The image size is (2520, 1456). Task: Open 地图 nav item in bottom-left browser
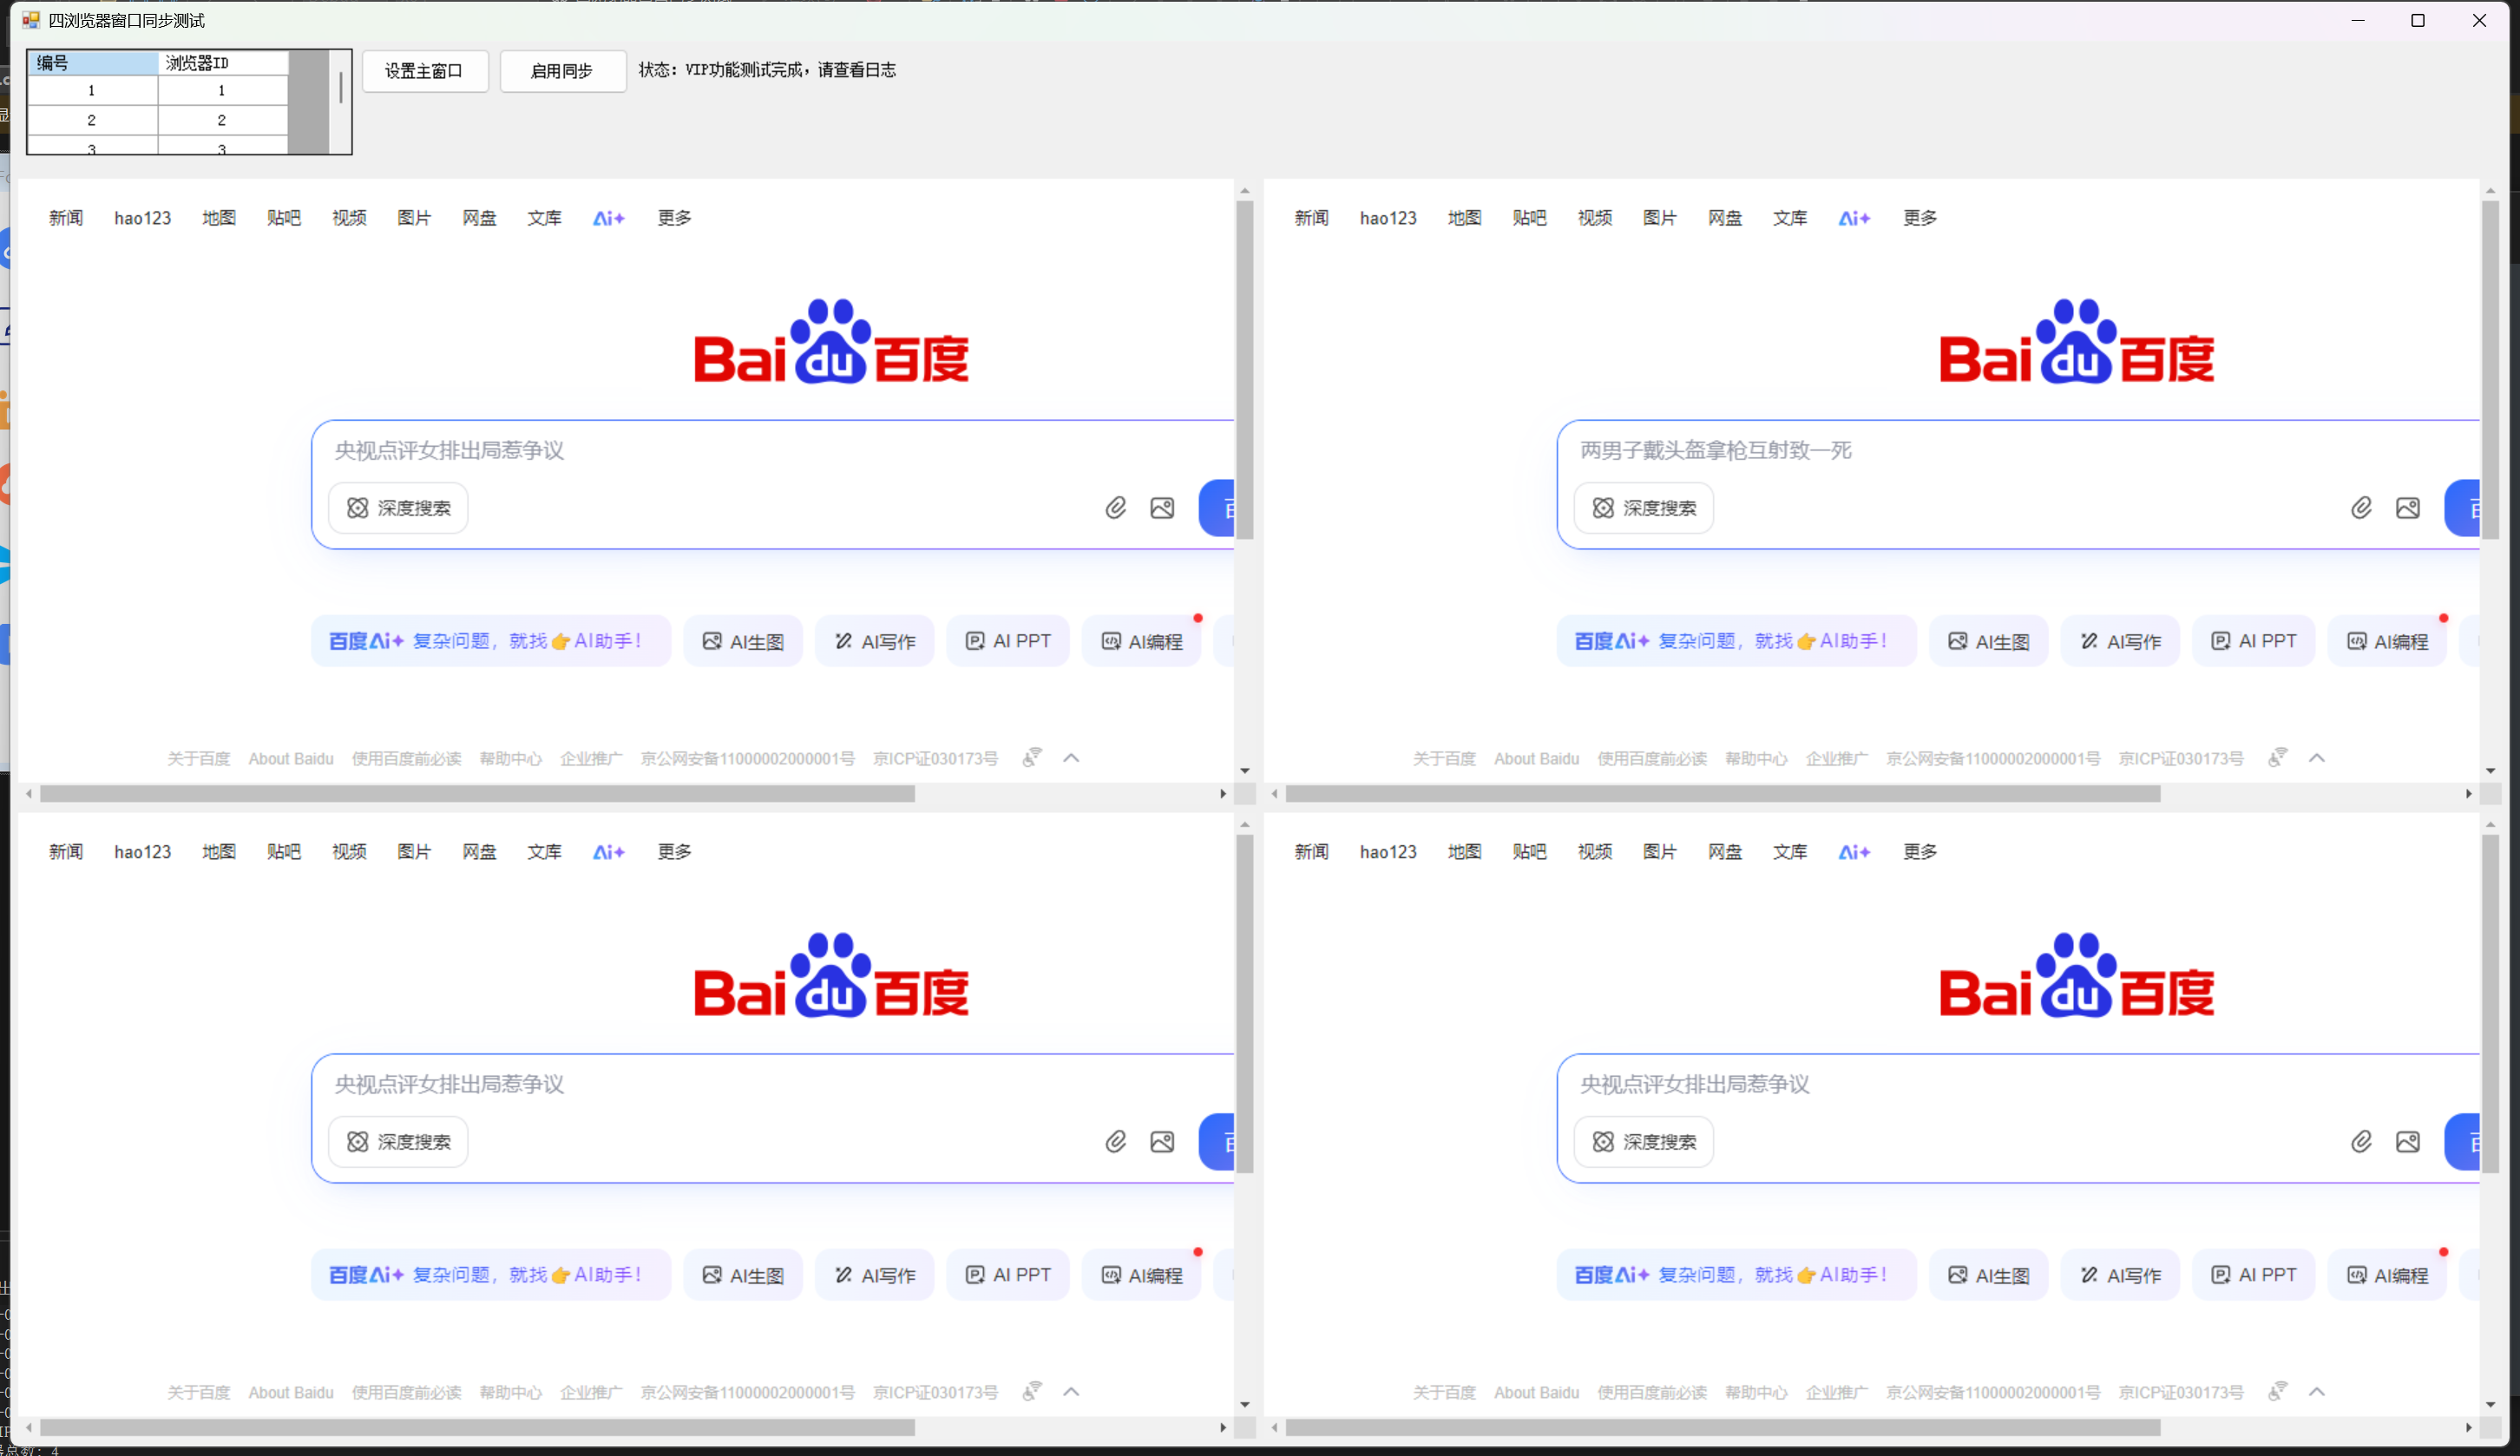coord(218,852)
